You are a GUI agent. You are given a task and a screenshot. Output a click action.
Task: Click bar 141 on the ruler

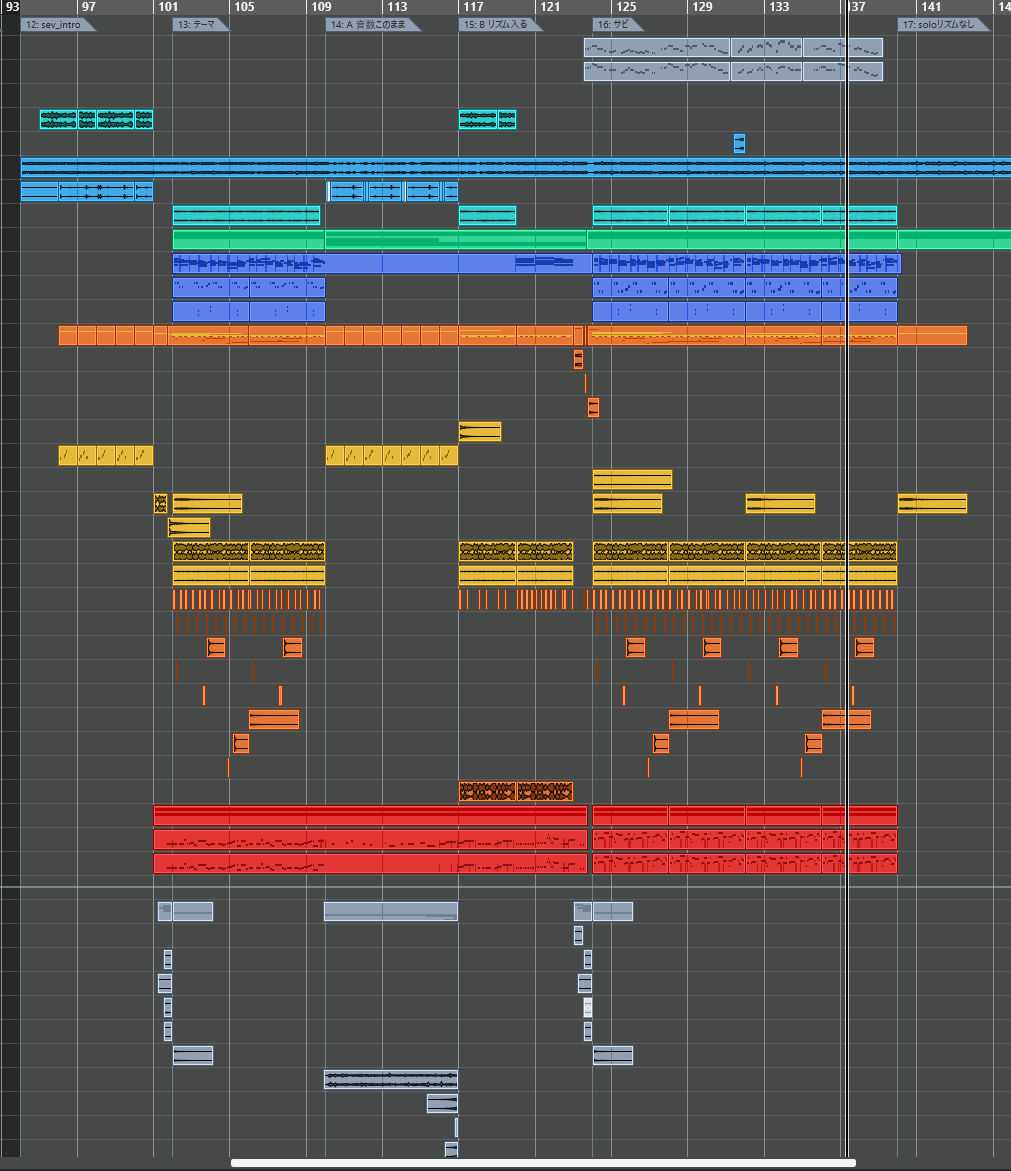click(931, 7)
